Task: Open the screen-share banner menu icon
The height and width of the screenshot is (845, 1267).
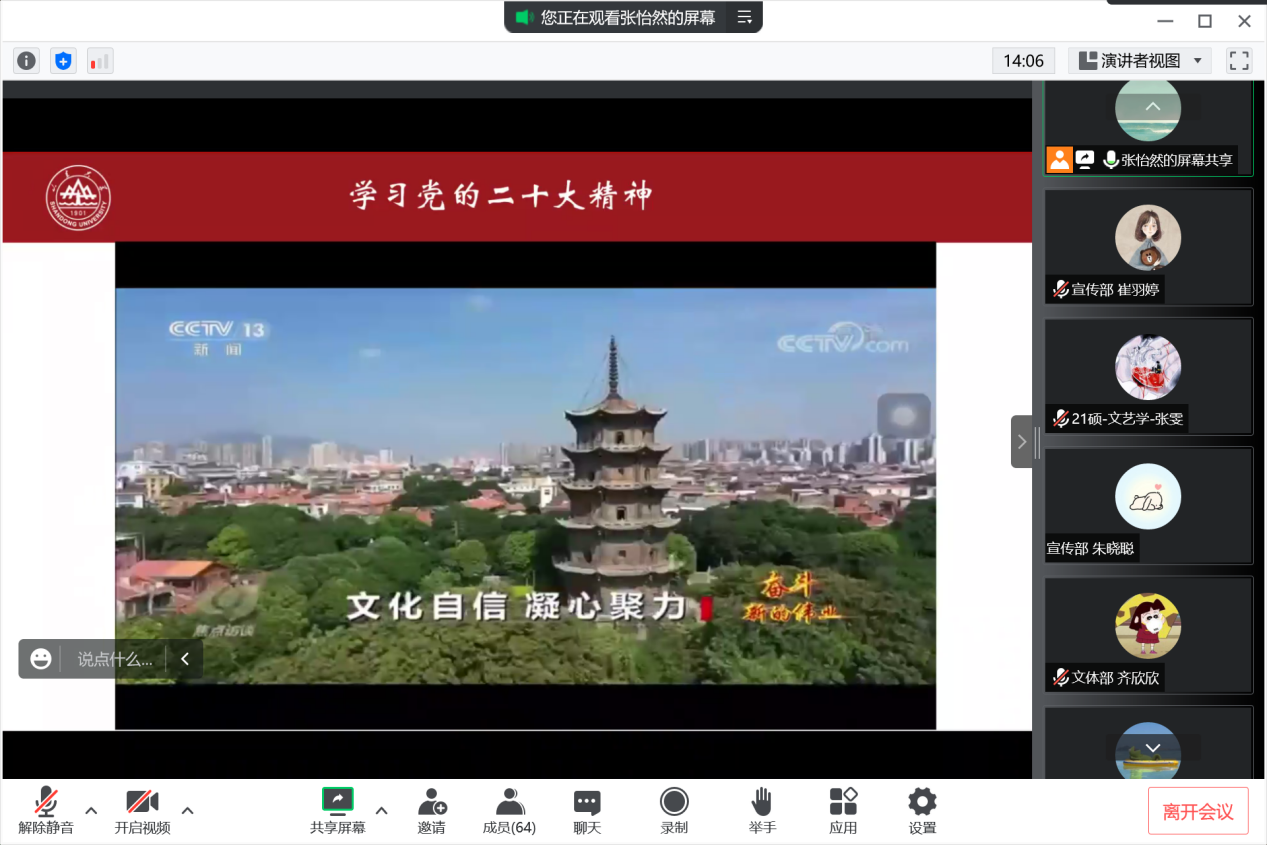Action: click(744, 17)
